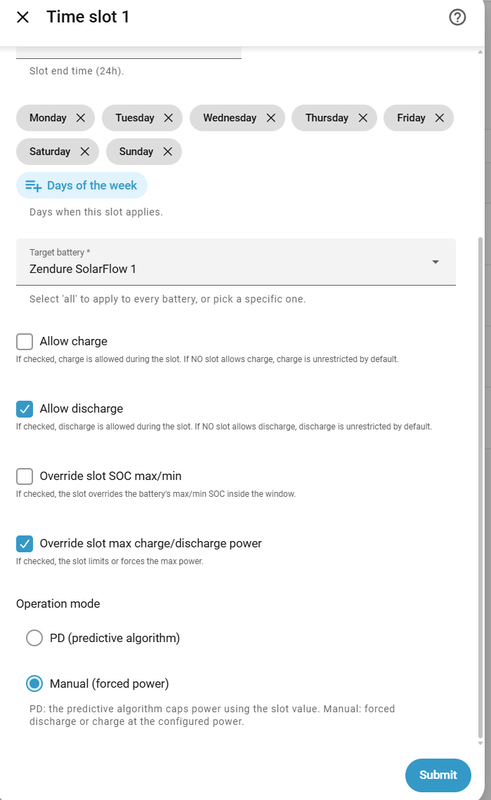Remove Thursday chip with its X
The height and width of the screenshot is (800, 491).
click(363, 118)
